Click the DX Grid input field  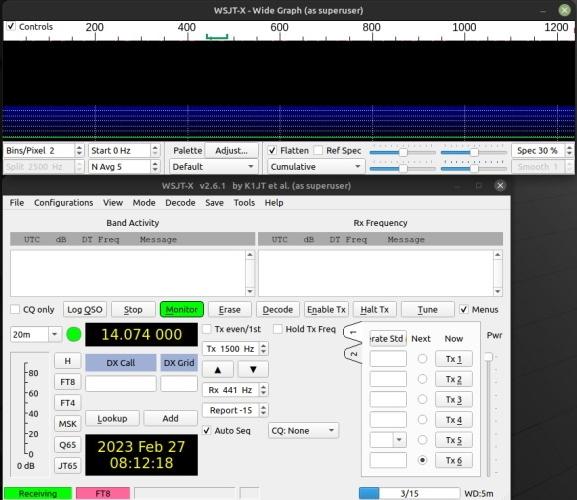(x=179, y=384)
